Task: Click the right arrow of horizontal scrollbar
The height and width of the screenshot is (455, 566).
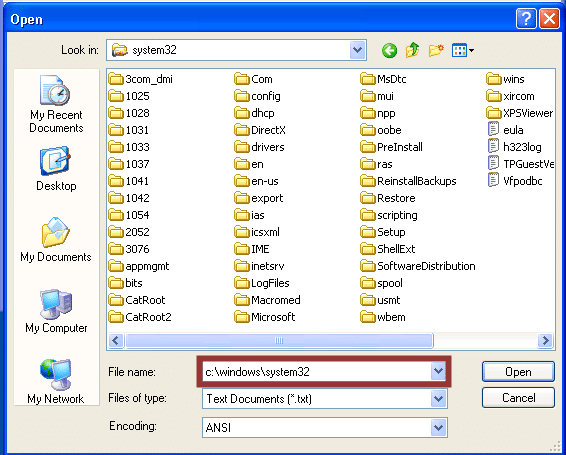Action: tap(545, 341)
